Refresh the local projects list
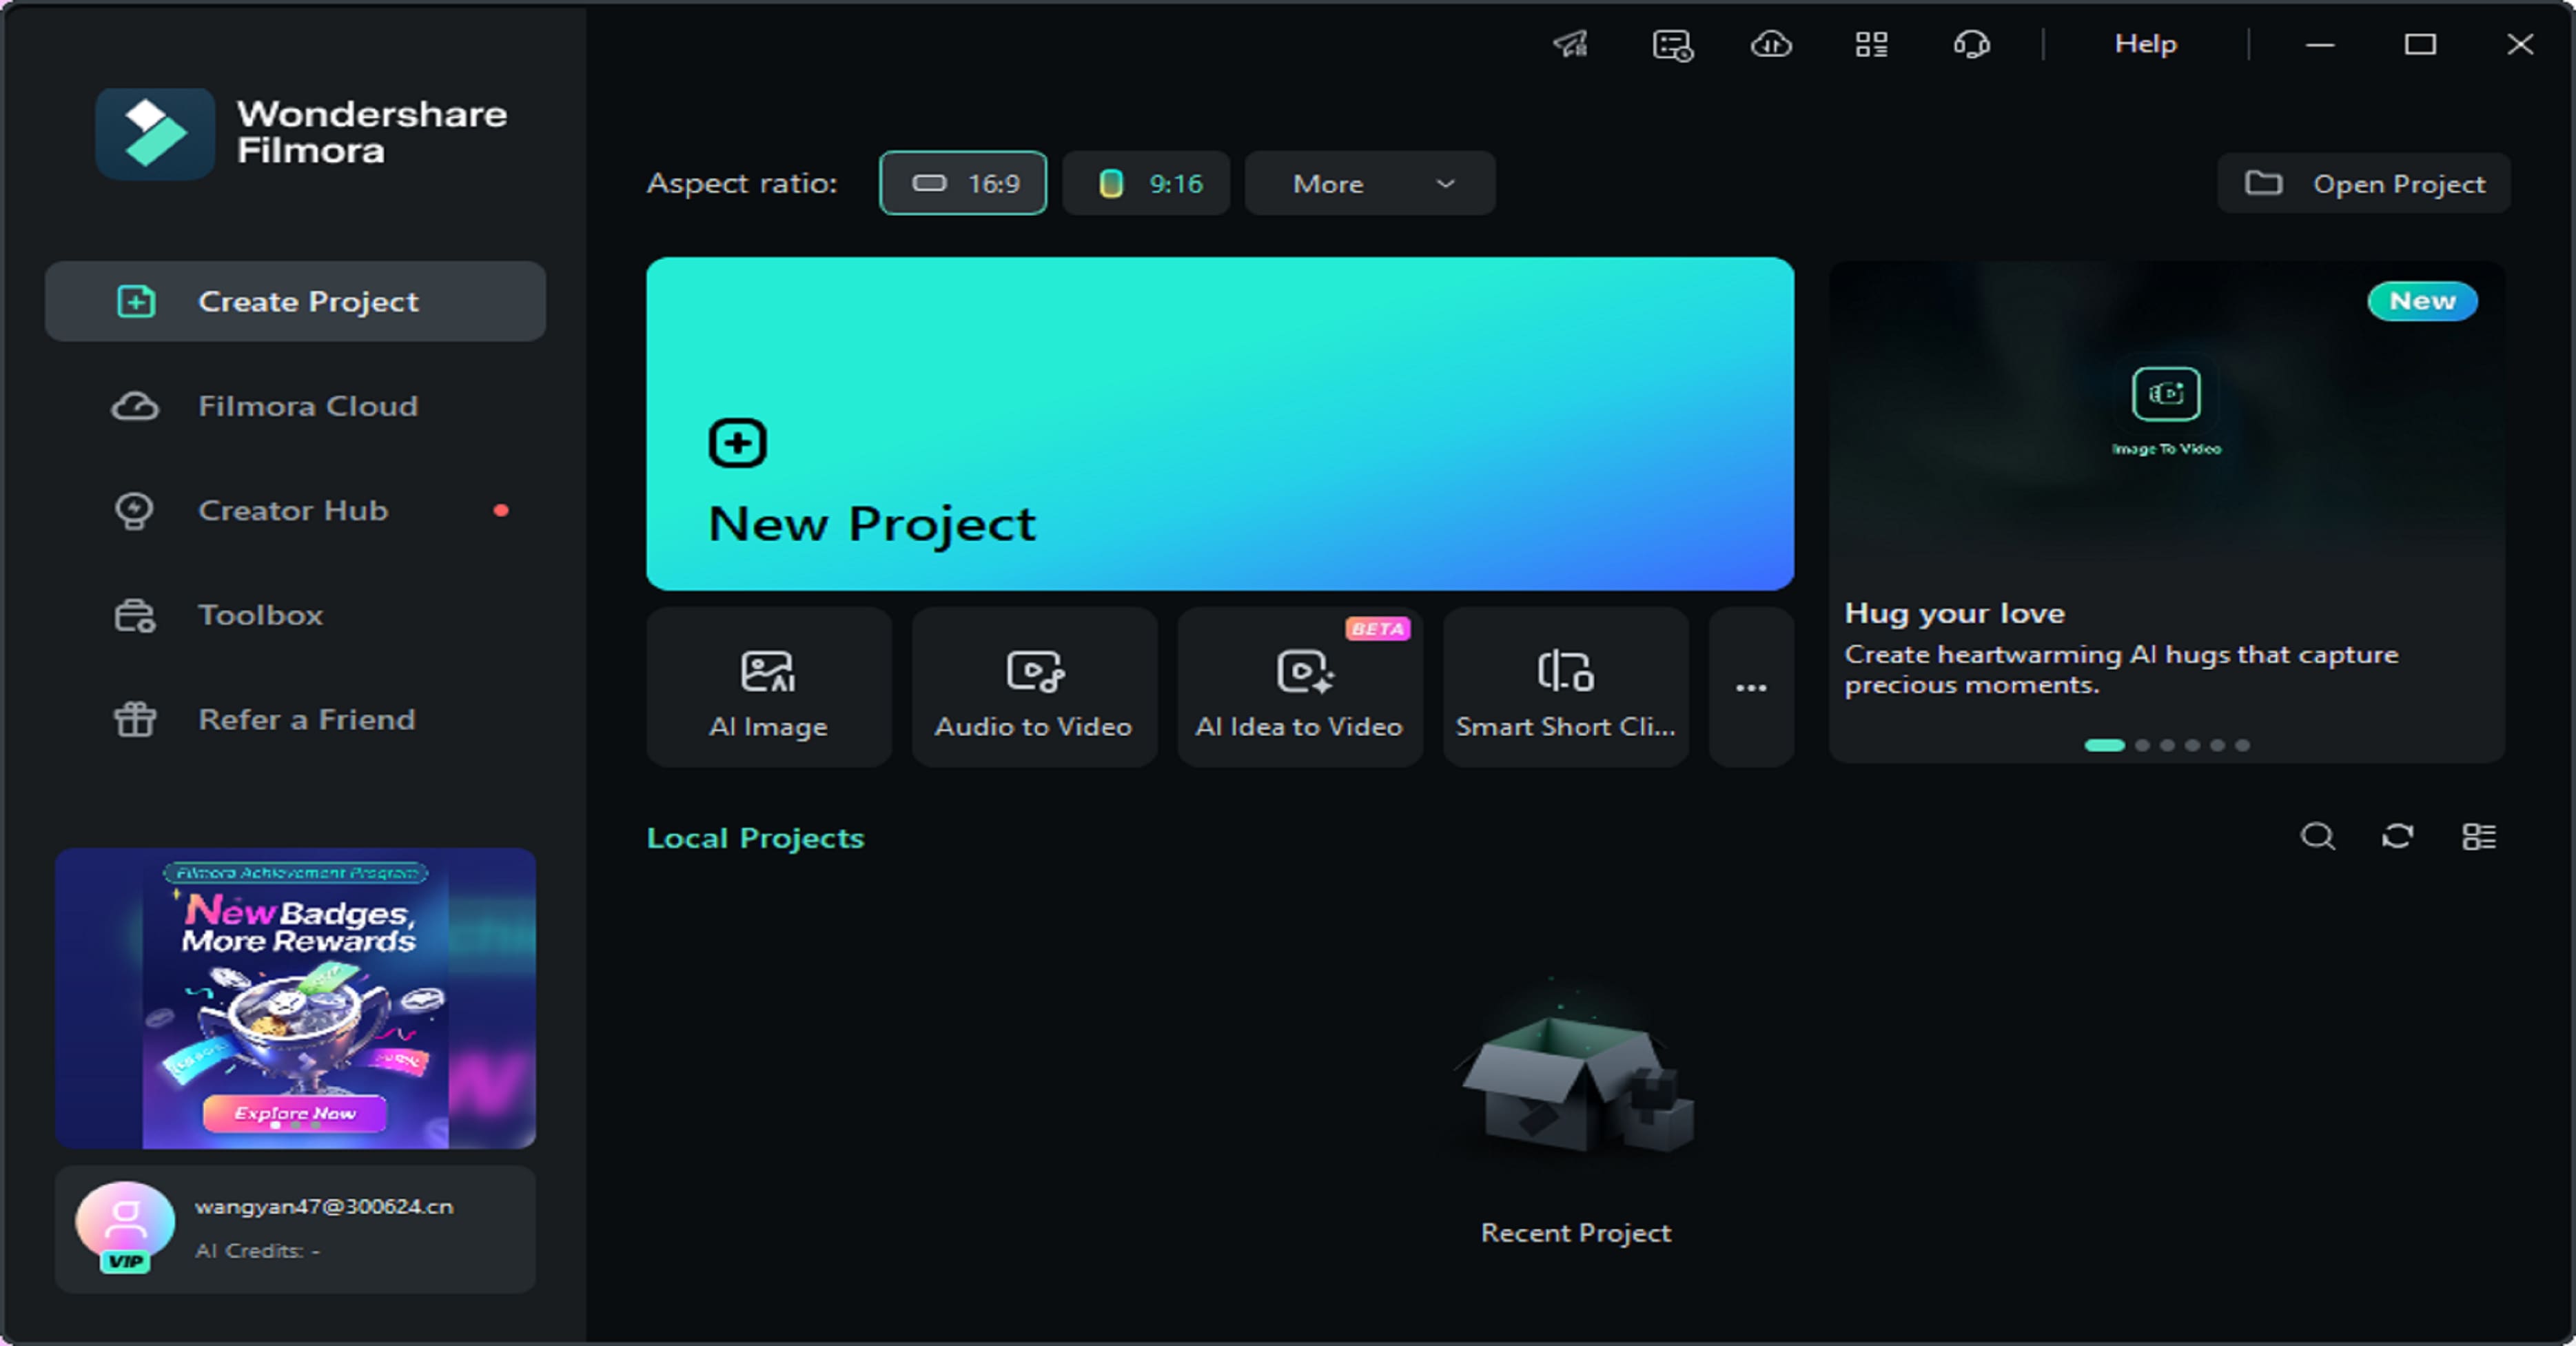Screen dimensions: 2576x1346 pyautogui.click(x=2398, y=836)
